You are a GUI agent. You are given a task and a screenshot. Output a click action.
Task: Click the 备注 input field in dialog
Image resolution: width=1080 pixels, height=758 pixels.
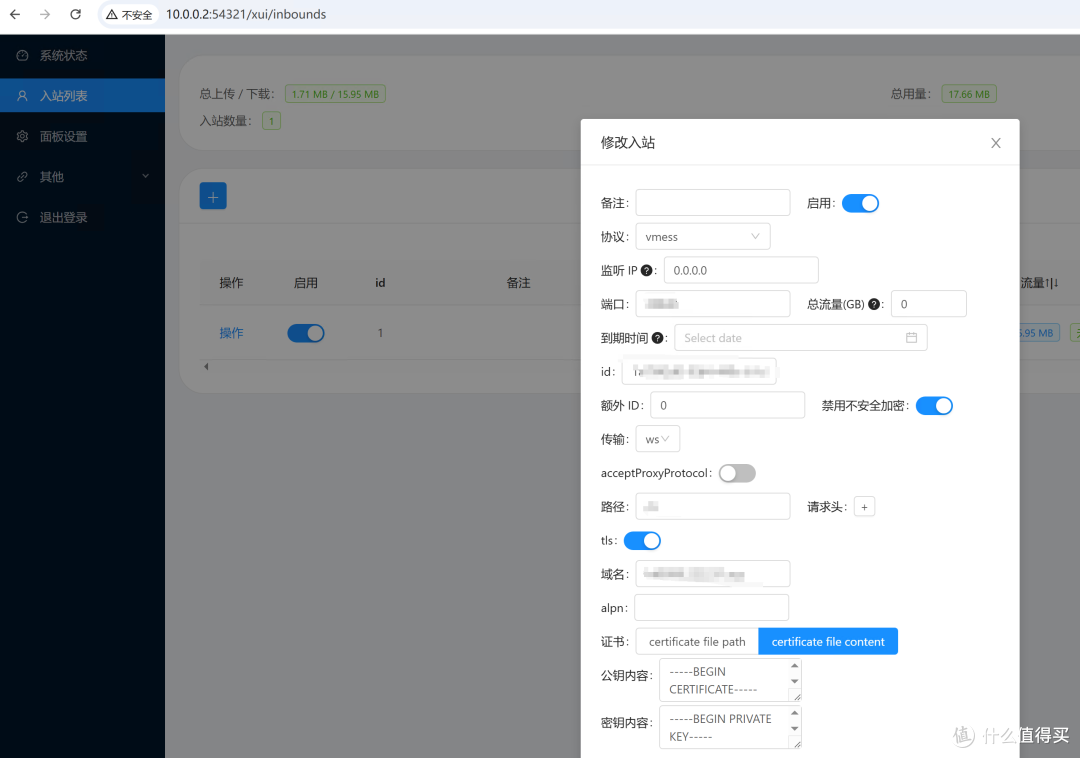pos(713,203)
